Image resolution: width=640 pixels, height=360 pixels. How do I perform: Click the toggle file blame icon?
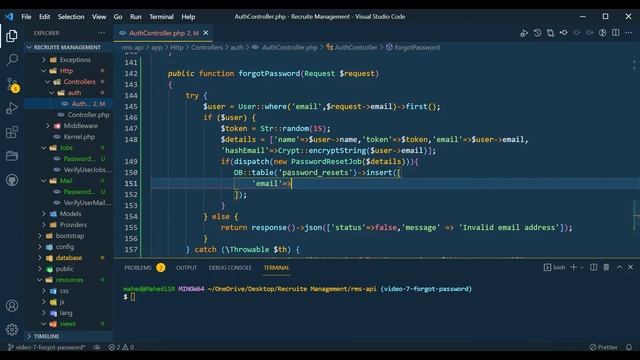point(563,33)
